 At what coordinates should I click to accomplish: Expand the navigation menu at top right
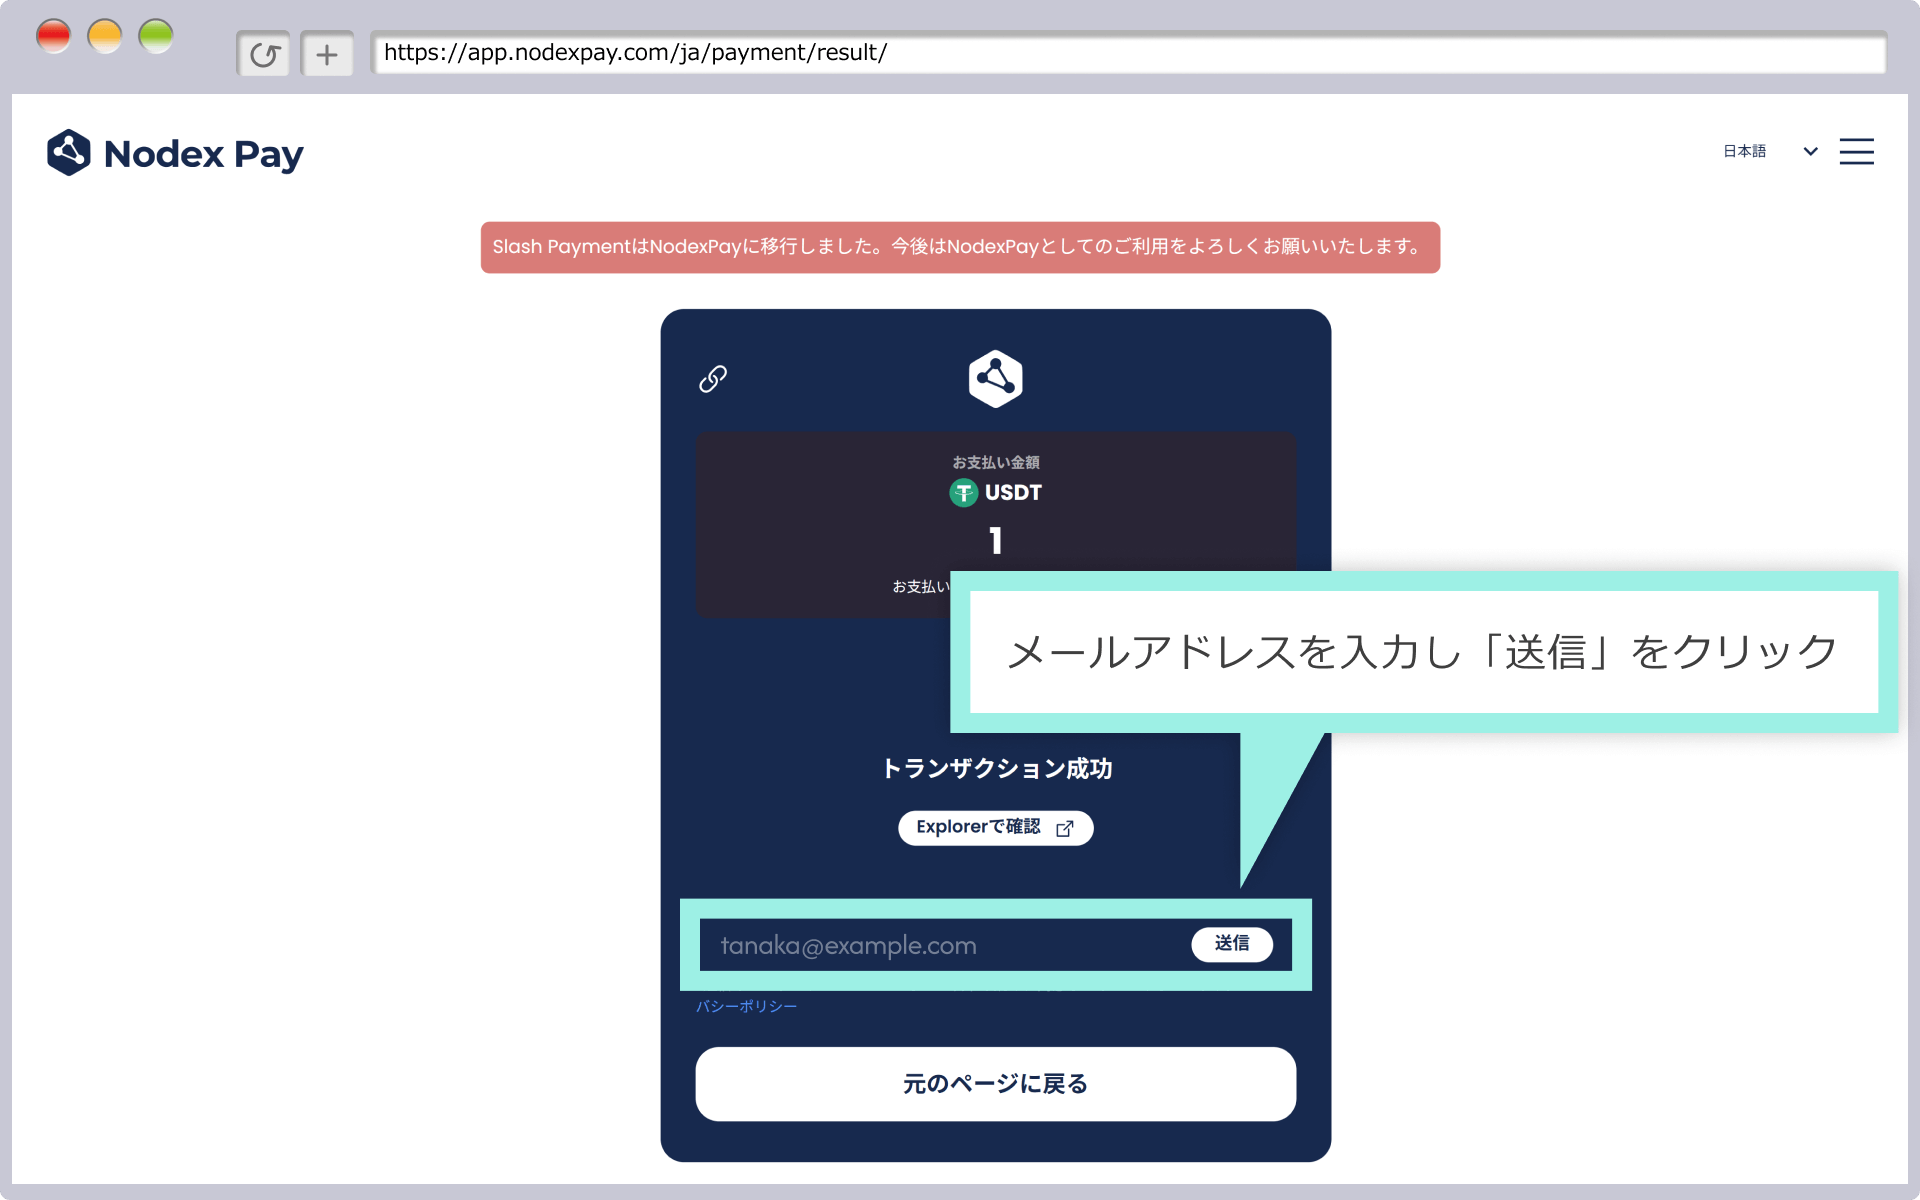point(1856,151)
